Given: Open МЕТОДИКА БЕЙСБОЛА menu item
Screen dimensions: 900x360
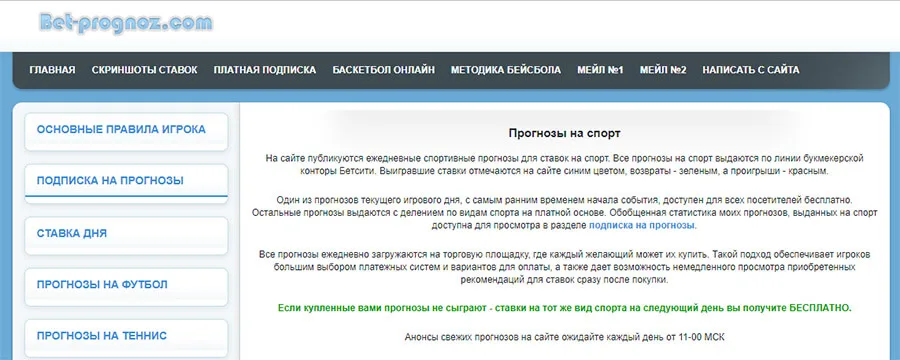Looking at the screenshot, I should tap(506, 70).
